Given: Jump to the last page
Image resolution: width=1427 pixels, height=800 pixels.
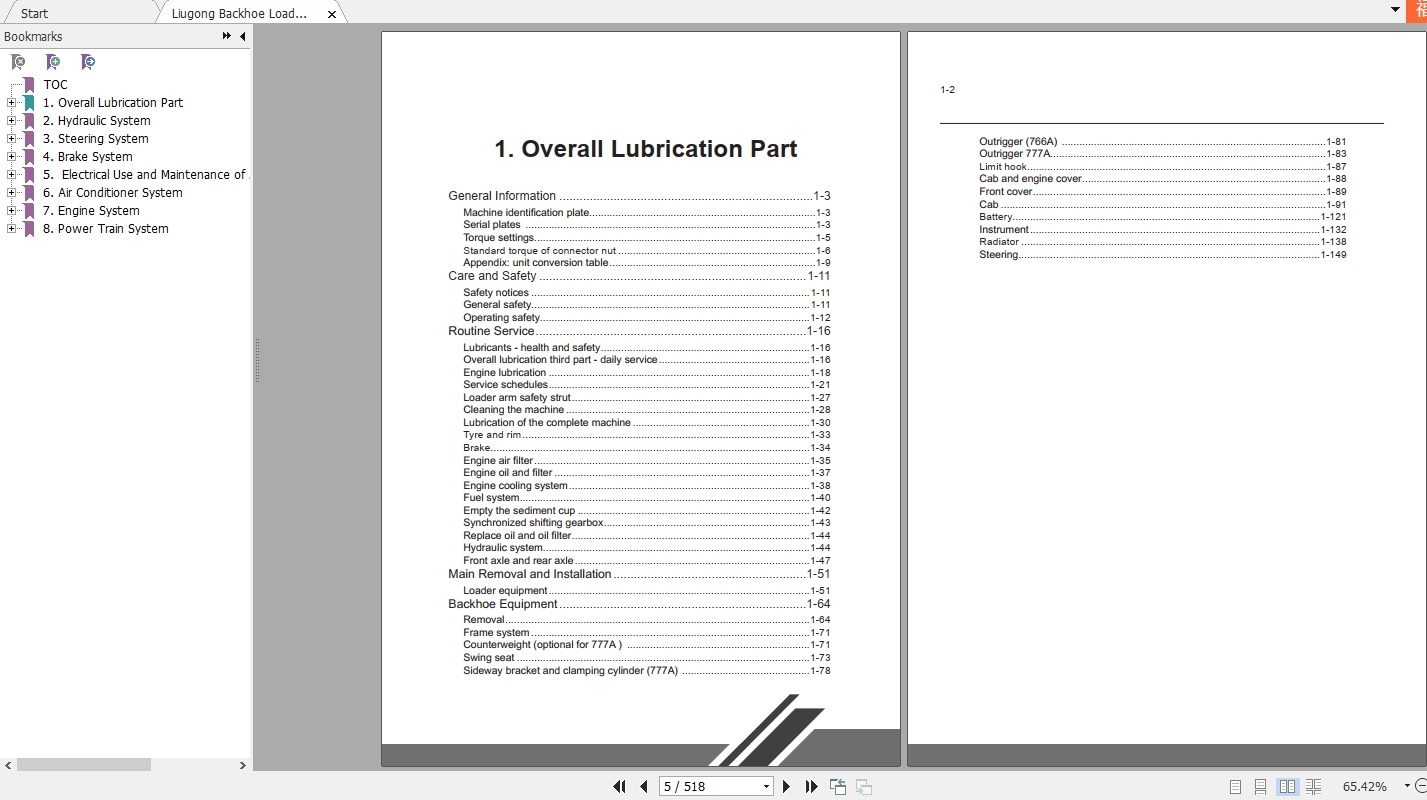Looking at the screenshot, I should click(811, 787).
